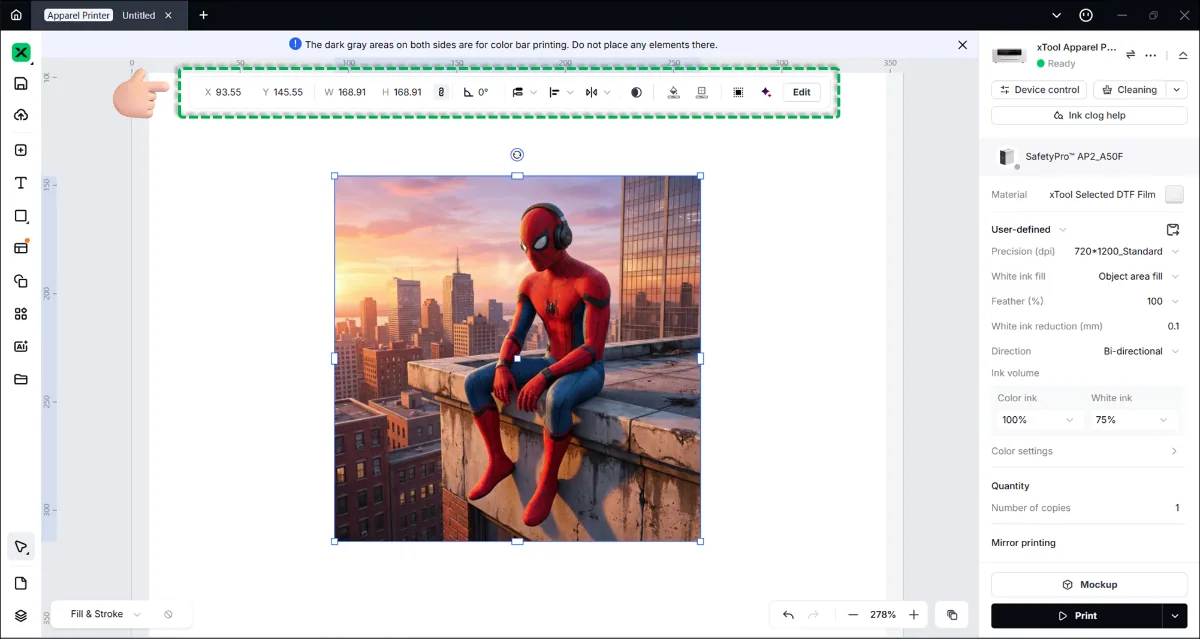Click the disabled-circle icon beside Fill & Stroke
The height and width of the screenshot is (639, 1200).
pyautogui.click(x=168, y=614)
